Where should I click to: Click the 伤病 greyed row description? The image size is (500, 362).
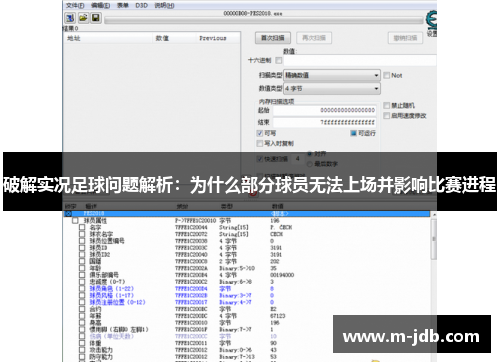pyautogui.click(x=112, y=336)
